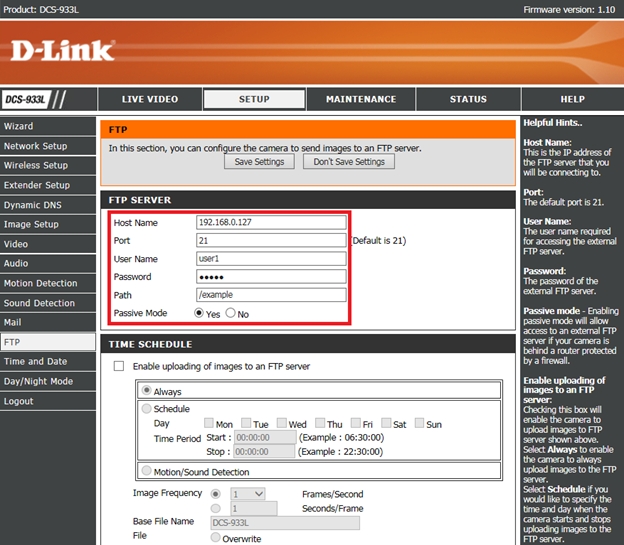This screenshot has width=624, height=545.
Task: Choose the Schedule radio option
Action: coord(147,409)
